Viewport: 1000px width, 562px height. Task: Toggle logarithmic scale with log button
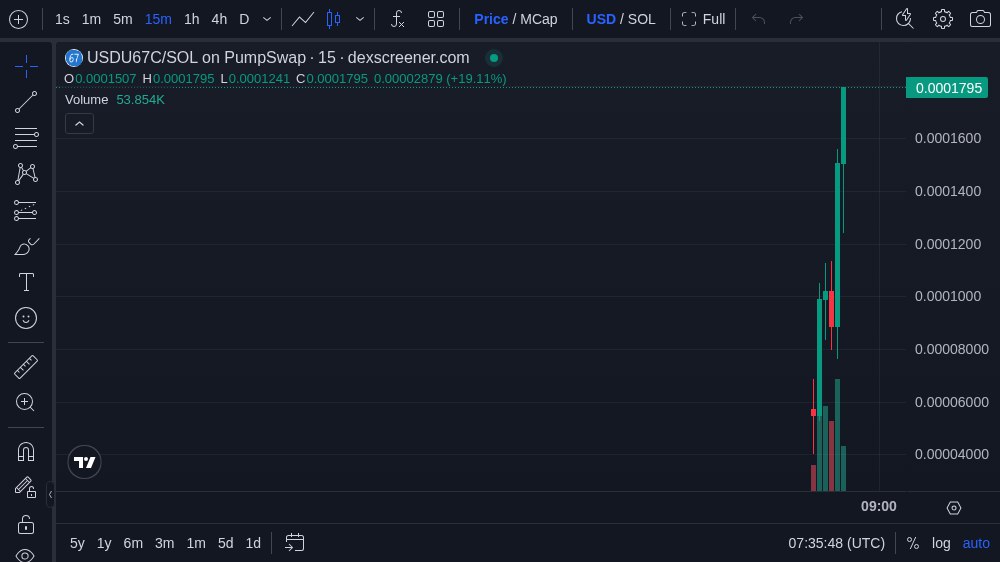click(x=941, y=543)
